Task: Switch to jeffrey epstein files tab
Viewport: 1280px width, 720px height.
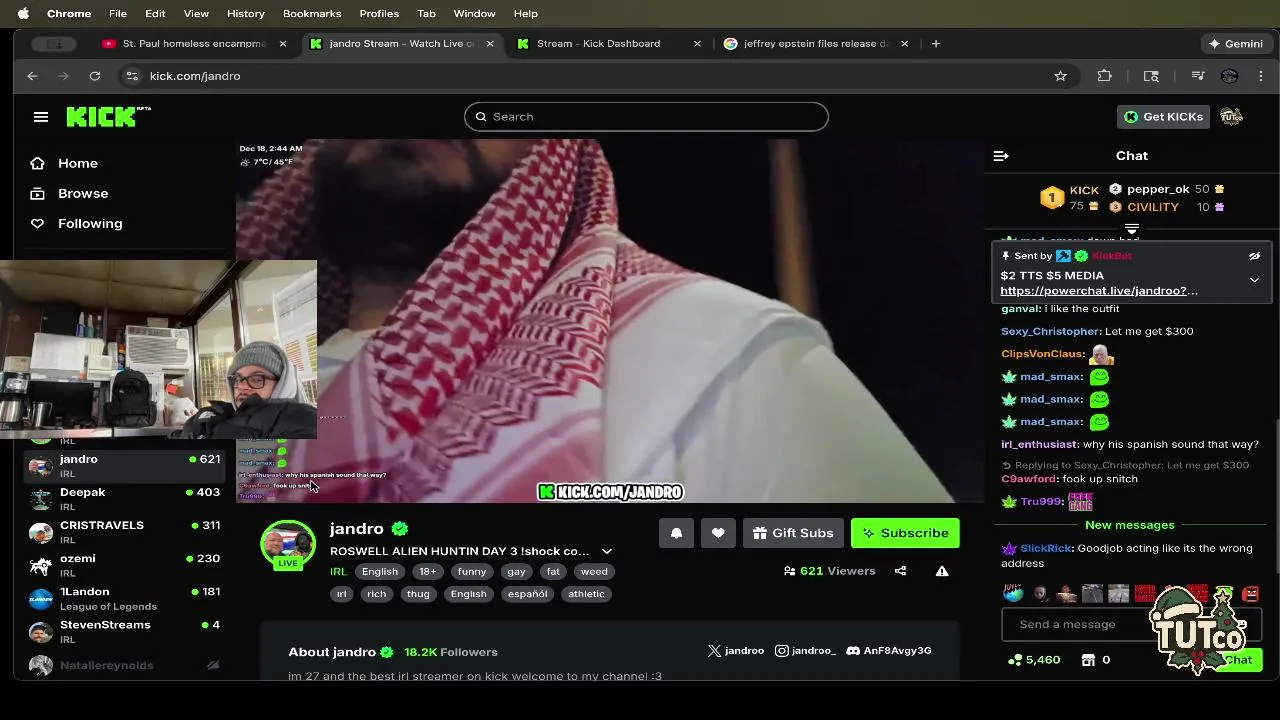Action: point(816,44)
